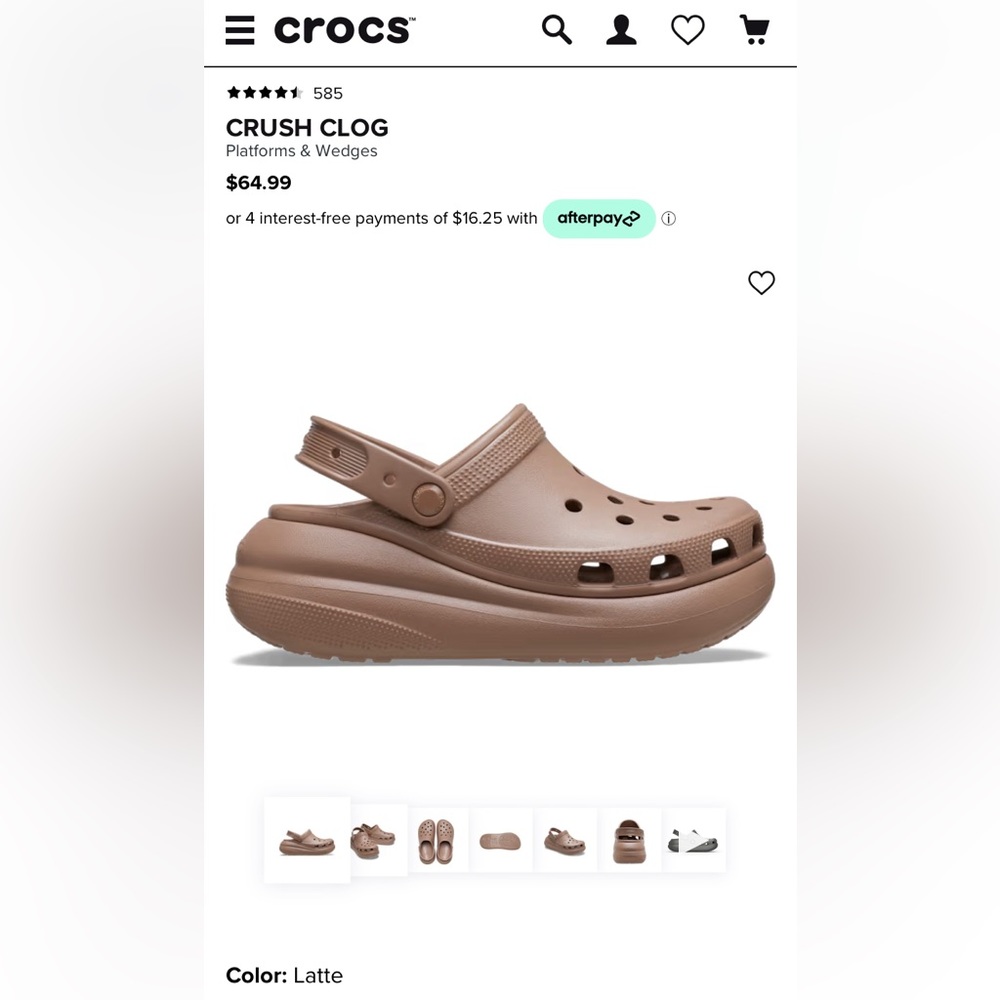Image resolution: width=1000 pixels, height=1000 pixels.
Task: Click the Afterpay badge
Action: click(599, 218)
